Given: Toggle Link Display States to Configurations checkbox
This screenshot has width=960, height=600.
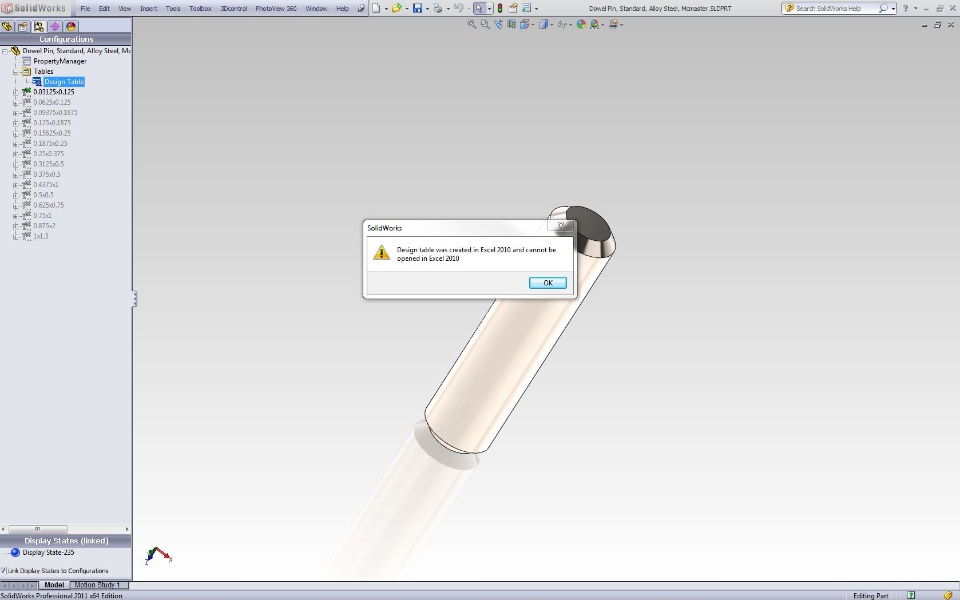Looking at the screenshot, I should tap(4, 570).
